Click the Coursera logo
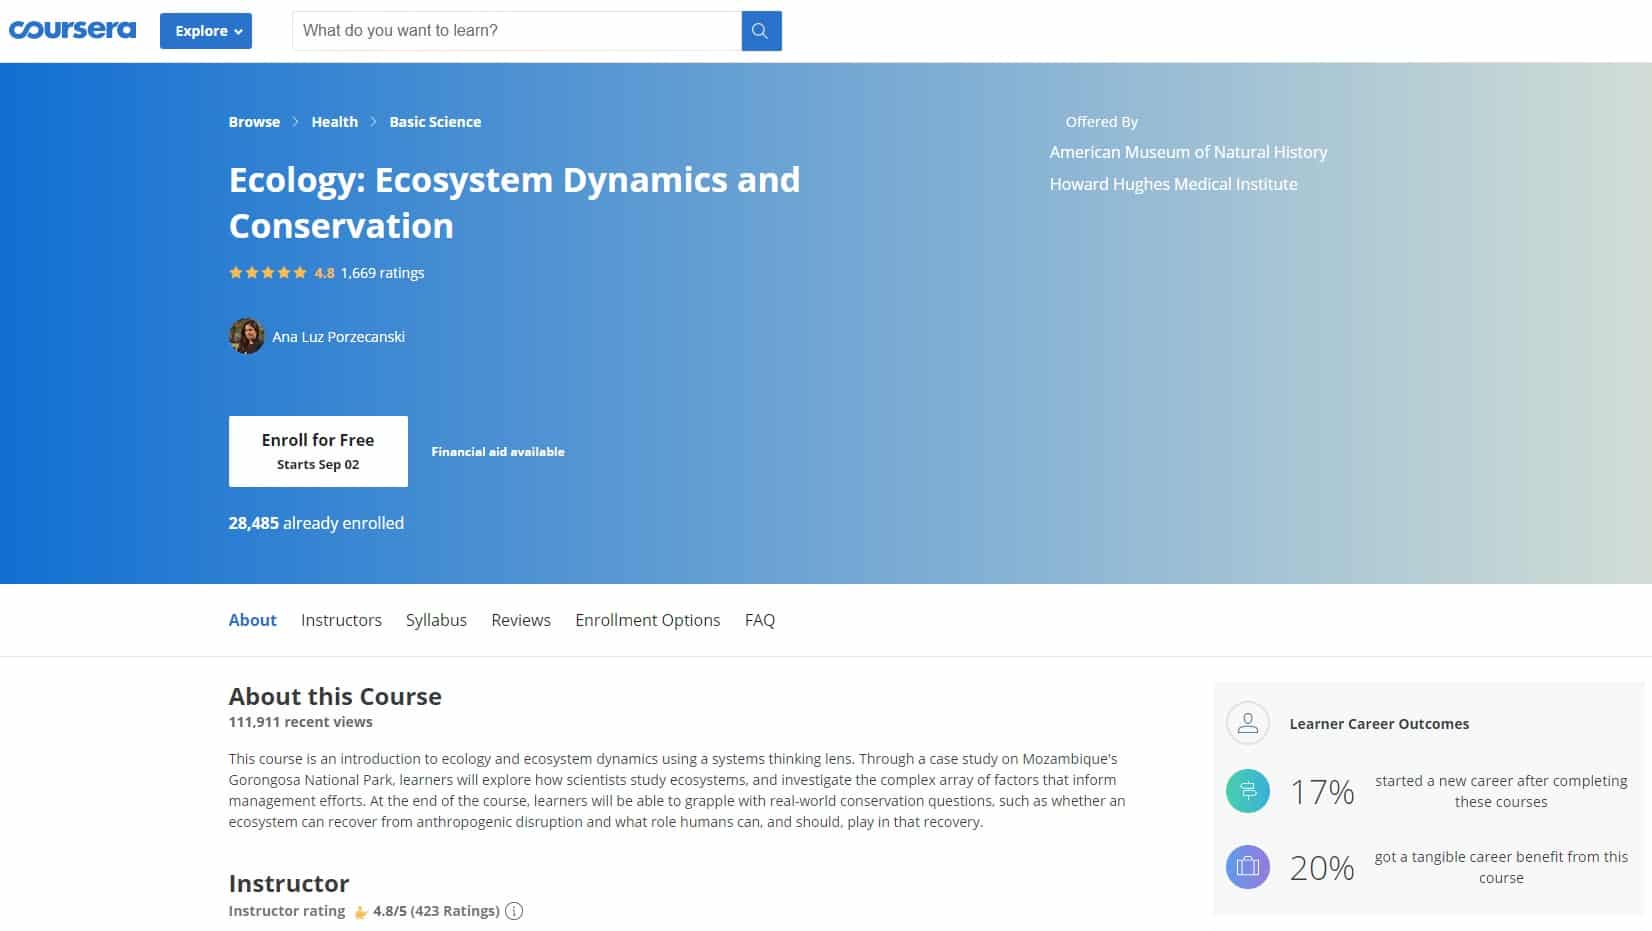This screenshot has height=931, width=1652. click(72, 30)
